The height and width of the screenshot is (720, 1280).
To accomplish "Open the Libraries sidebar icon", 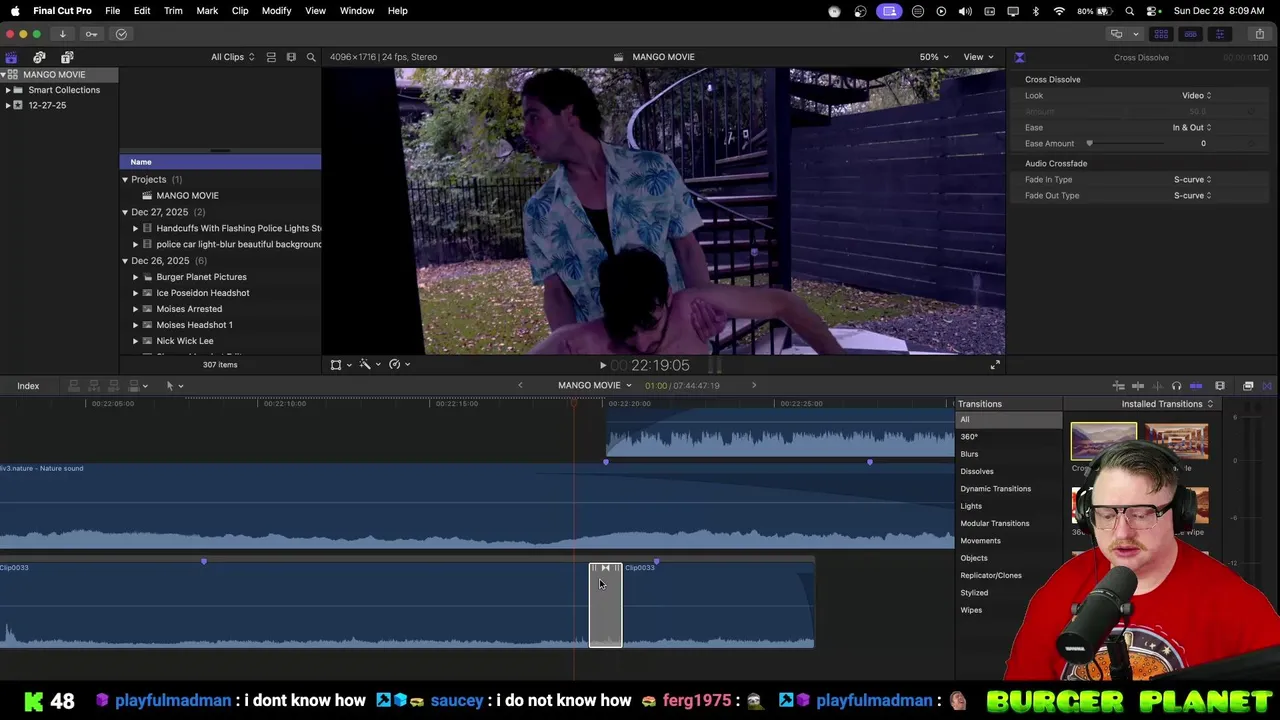I will (11, 57).
